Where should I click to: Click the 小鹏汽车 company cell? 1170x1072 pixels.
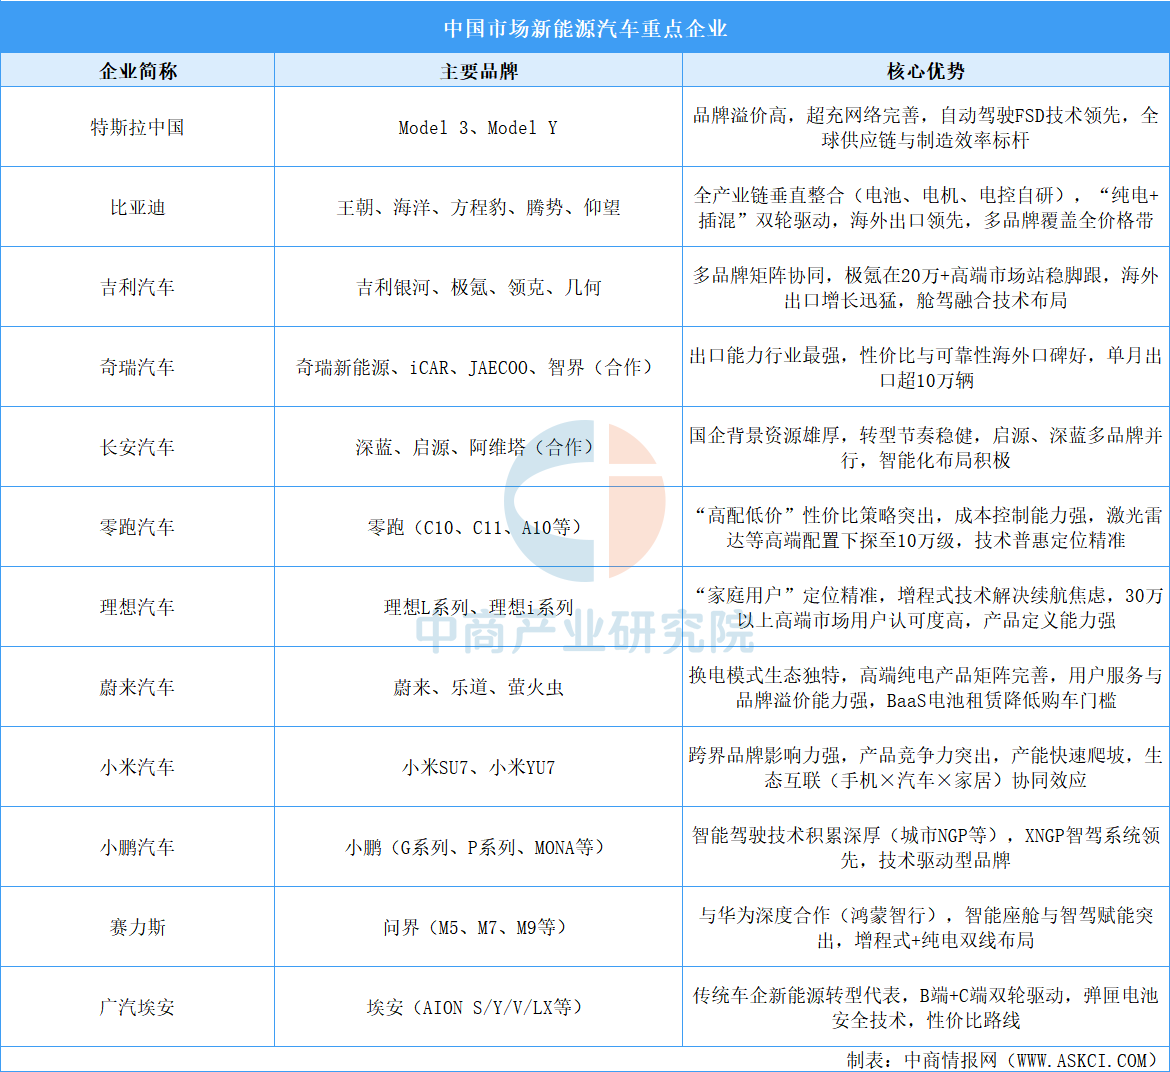[137, 847]
